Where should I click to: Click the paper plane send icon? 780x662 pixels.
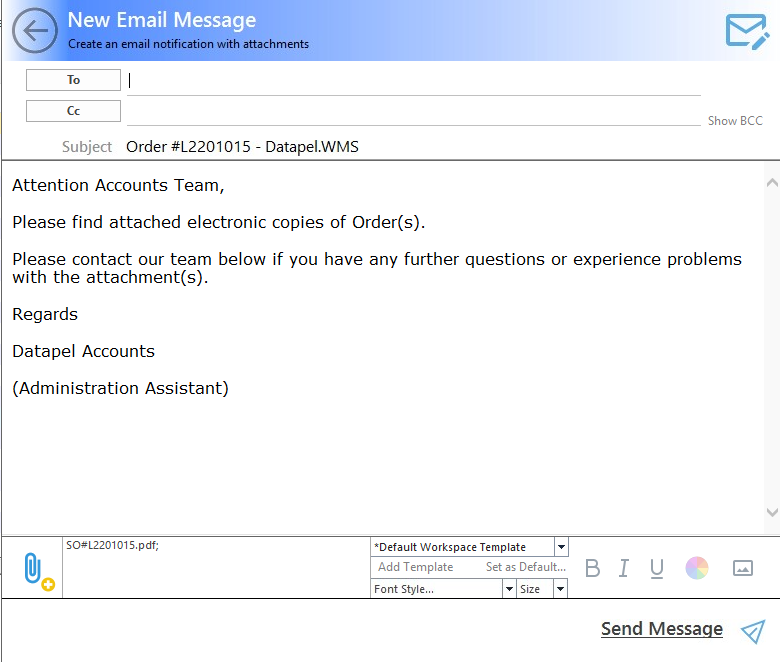pos(753,631)
